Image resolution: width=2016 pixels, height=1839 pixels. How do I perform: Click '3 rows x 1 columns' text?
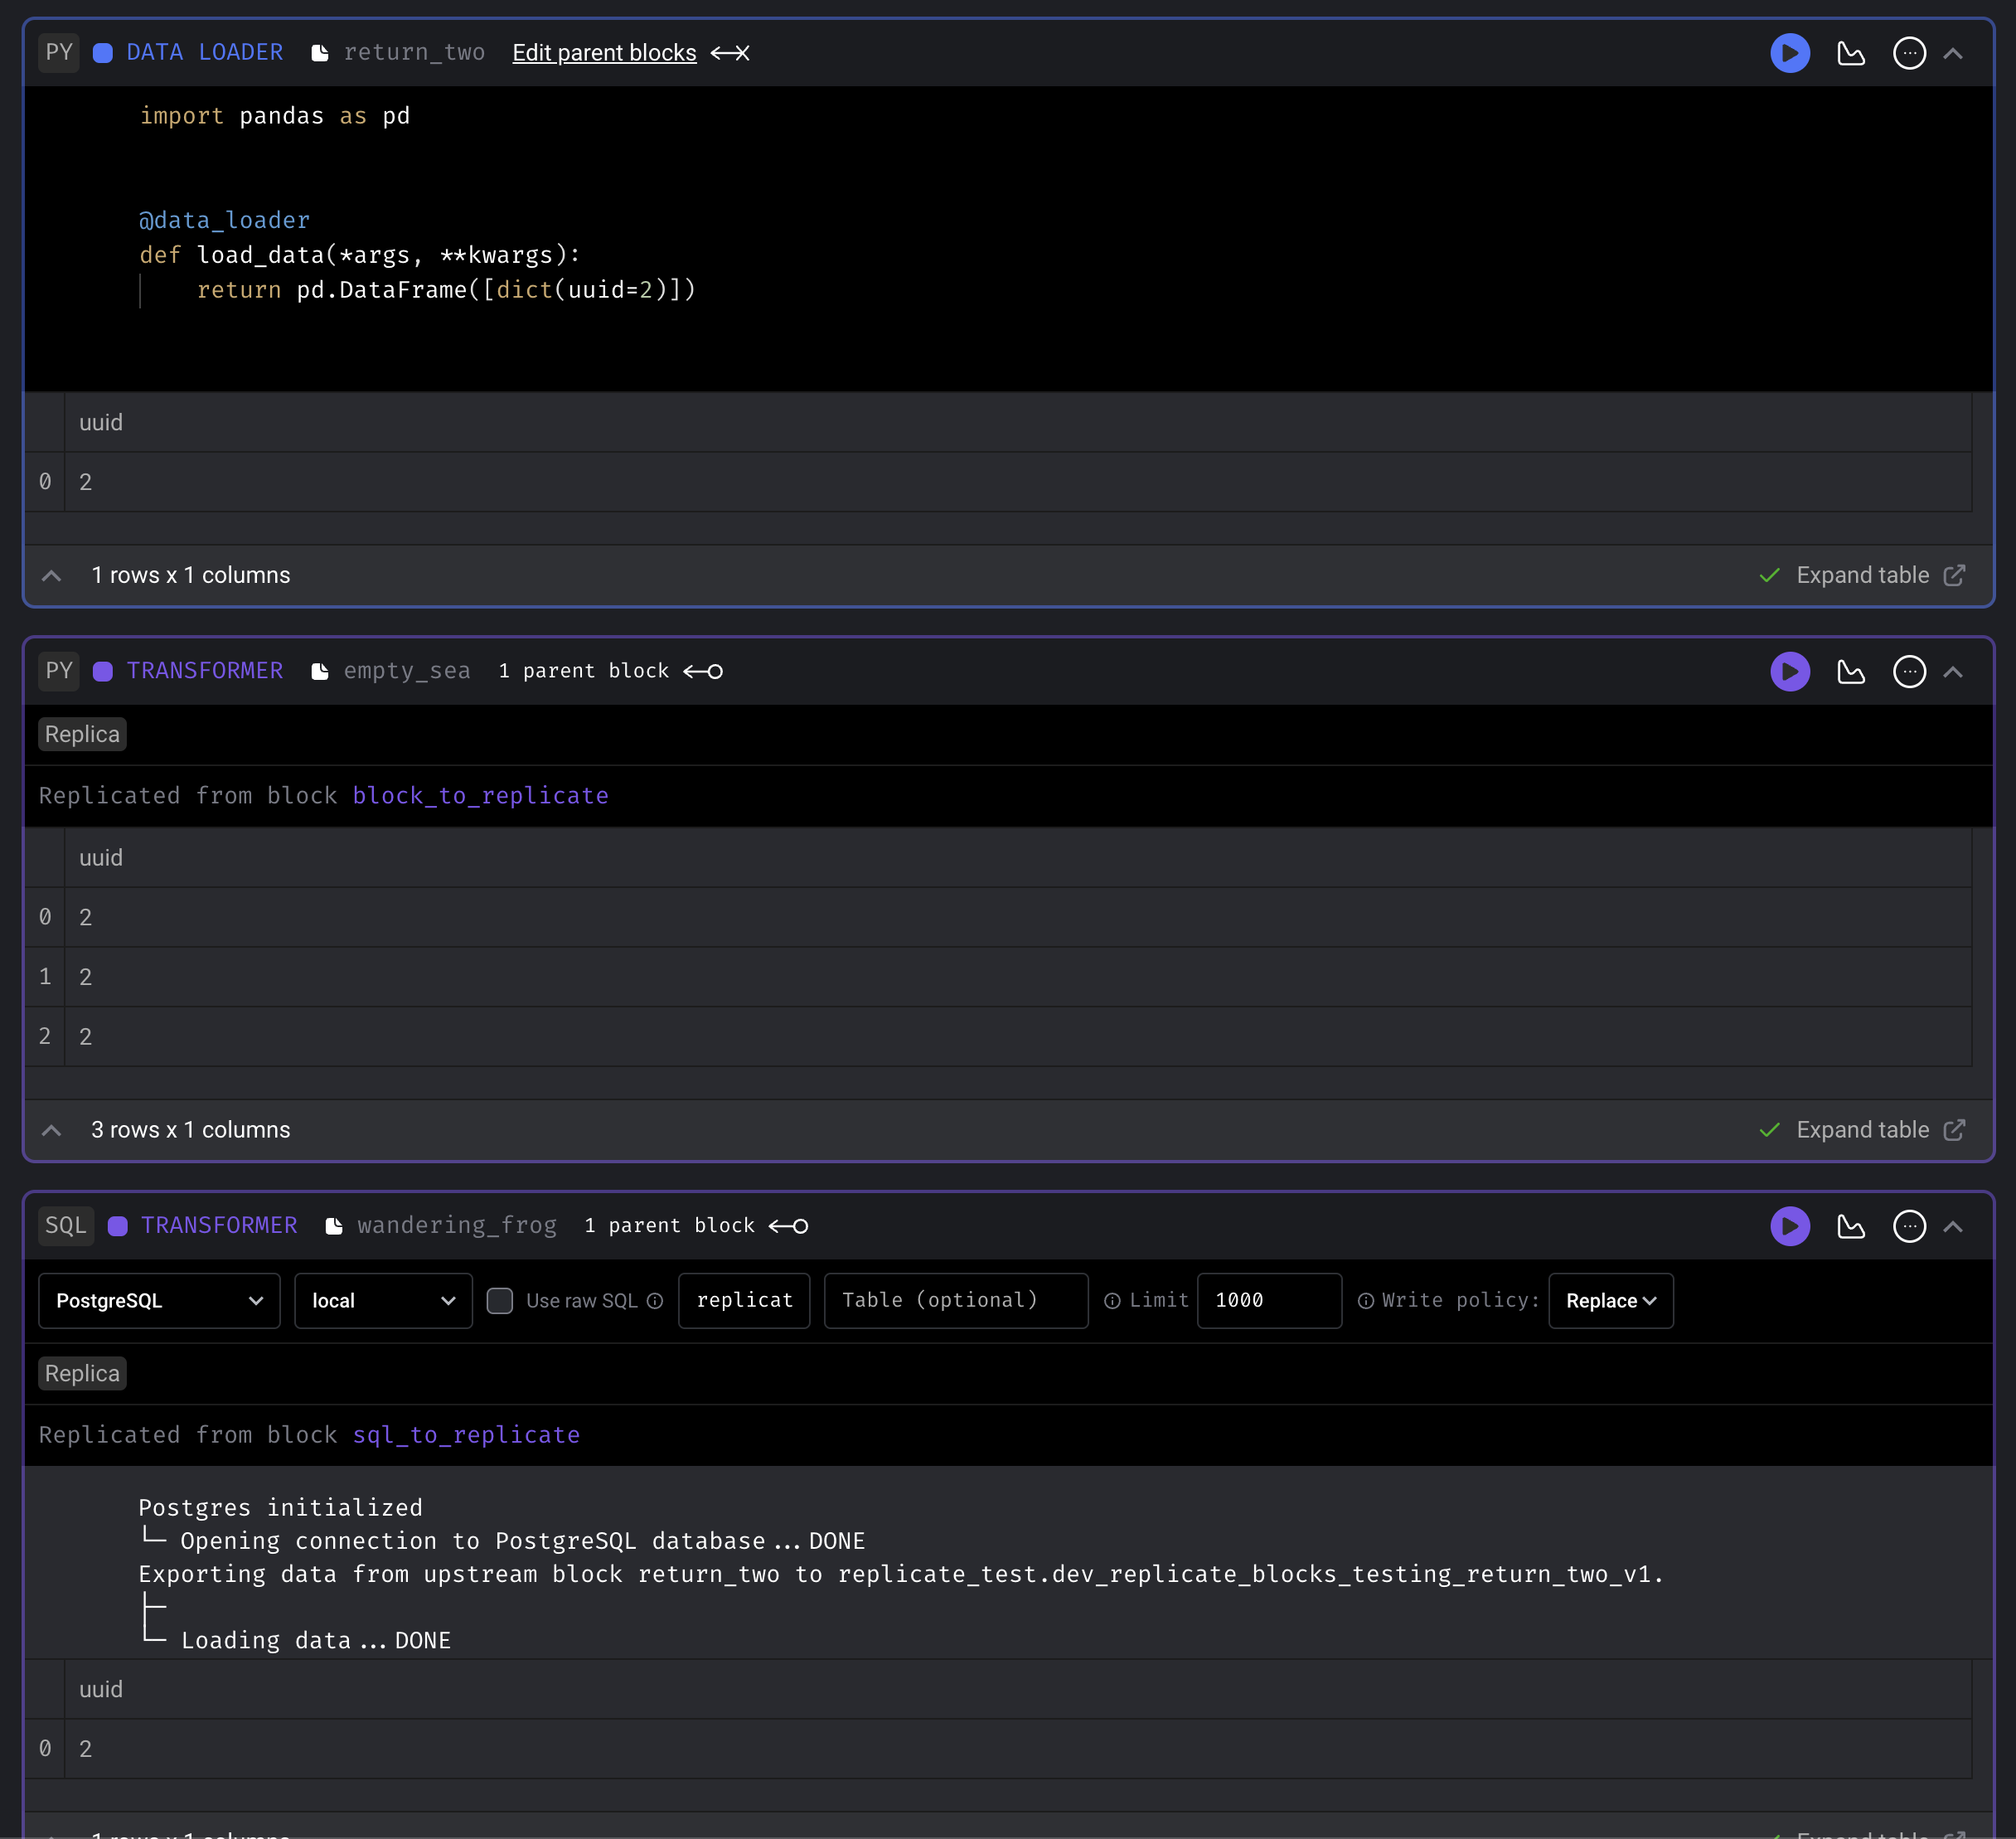point(191,1130)
